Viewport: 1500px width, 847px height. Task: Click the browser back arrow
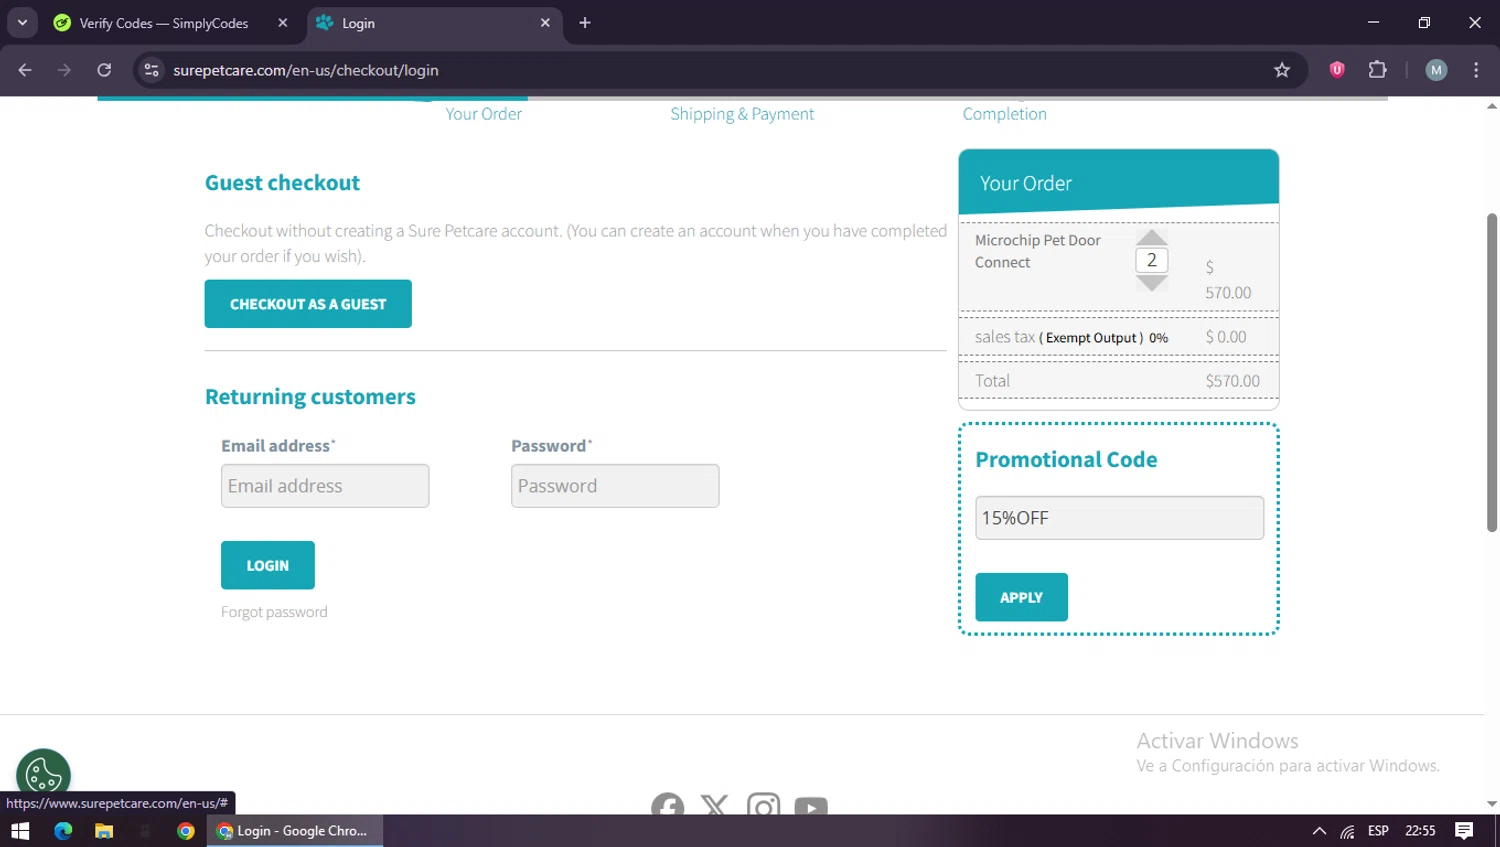click(25, 70)
